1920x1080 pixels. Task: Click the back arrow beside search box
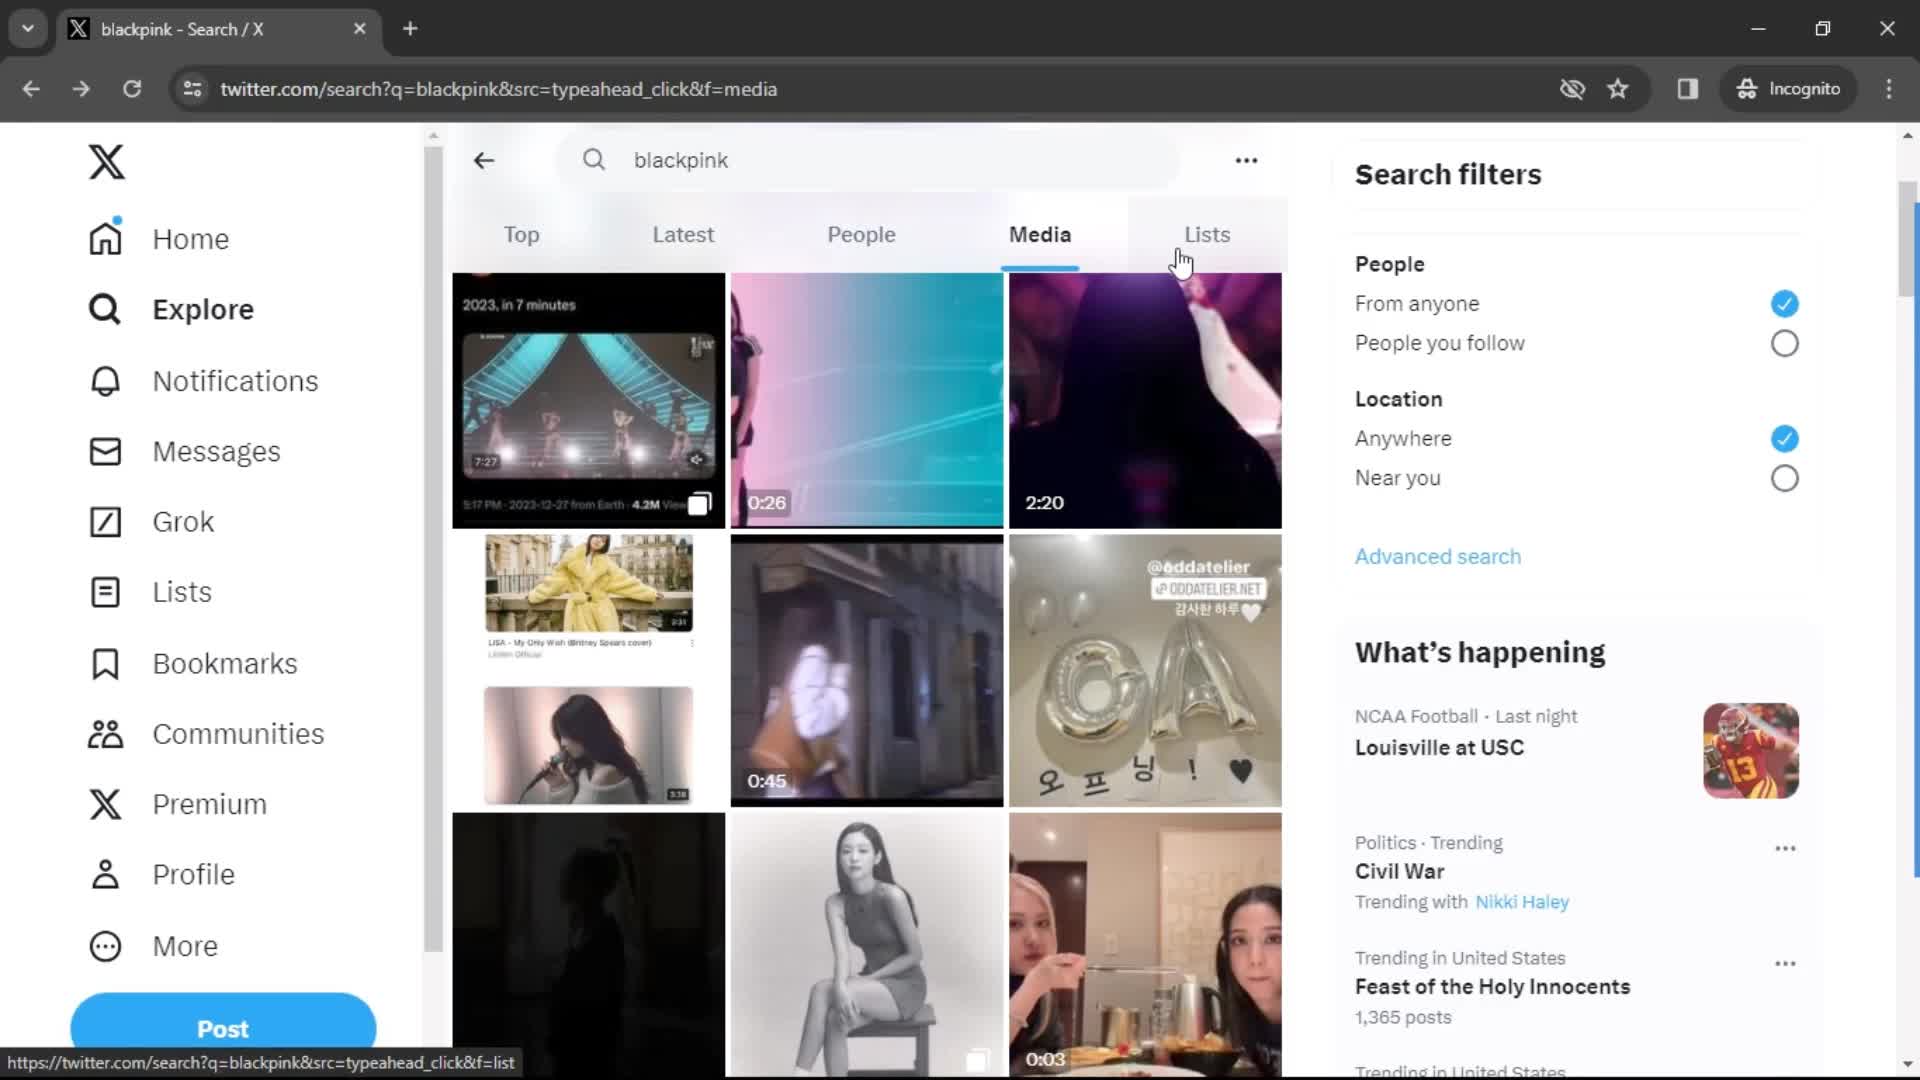484,160
